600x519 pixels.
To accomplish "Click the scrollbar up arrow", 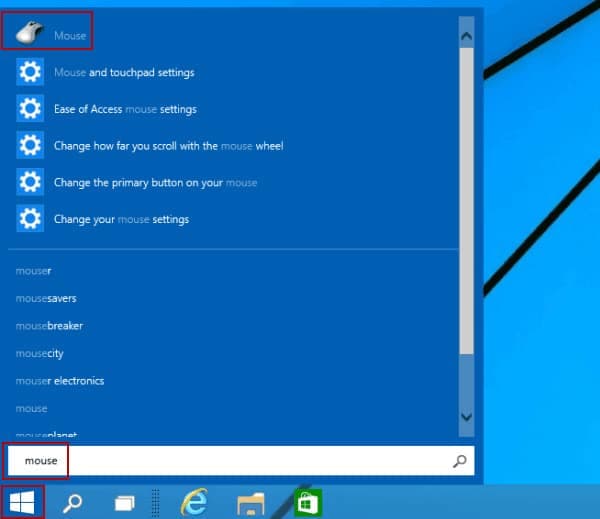I will pos(466,36).
